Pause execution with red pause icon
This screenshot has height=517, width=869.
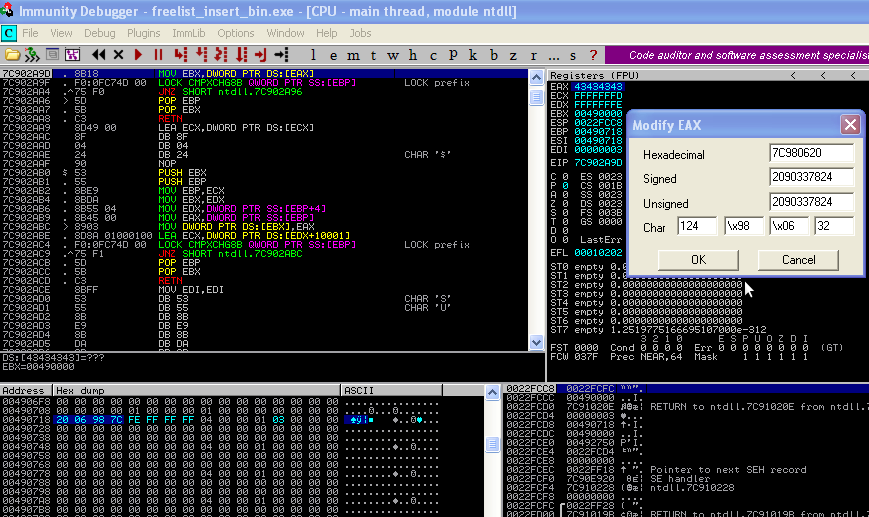coord(159,55)
